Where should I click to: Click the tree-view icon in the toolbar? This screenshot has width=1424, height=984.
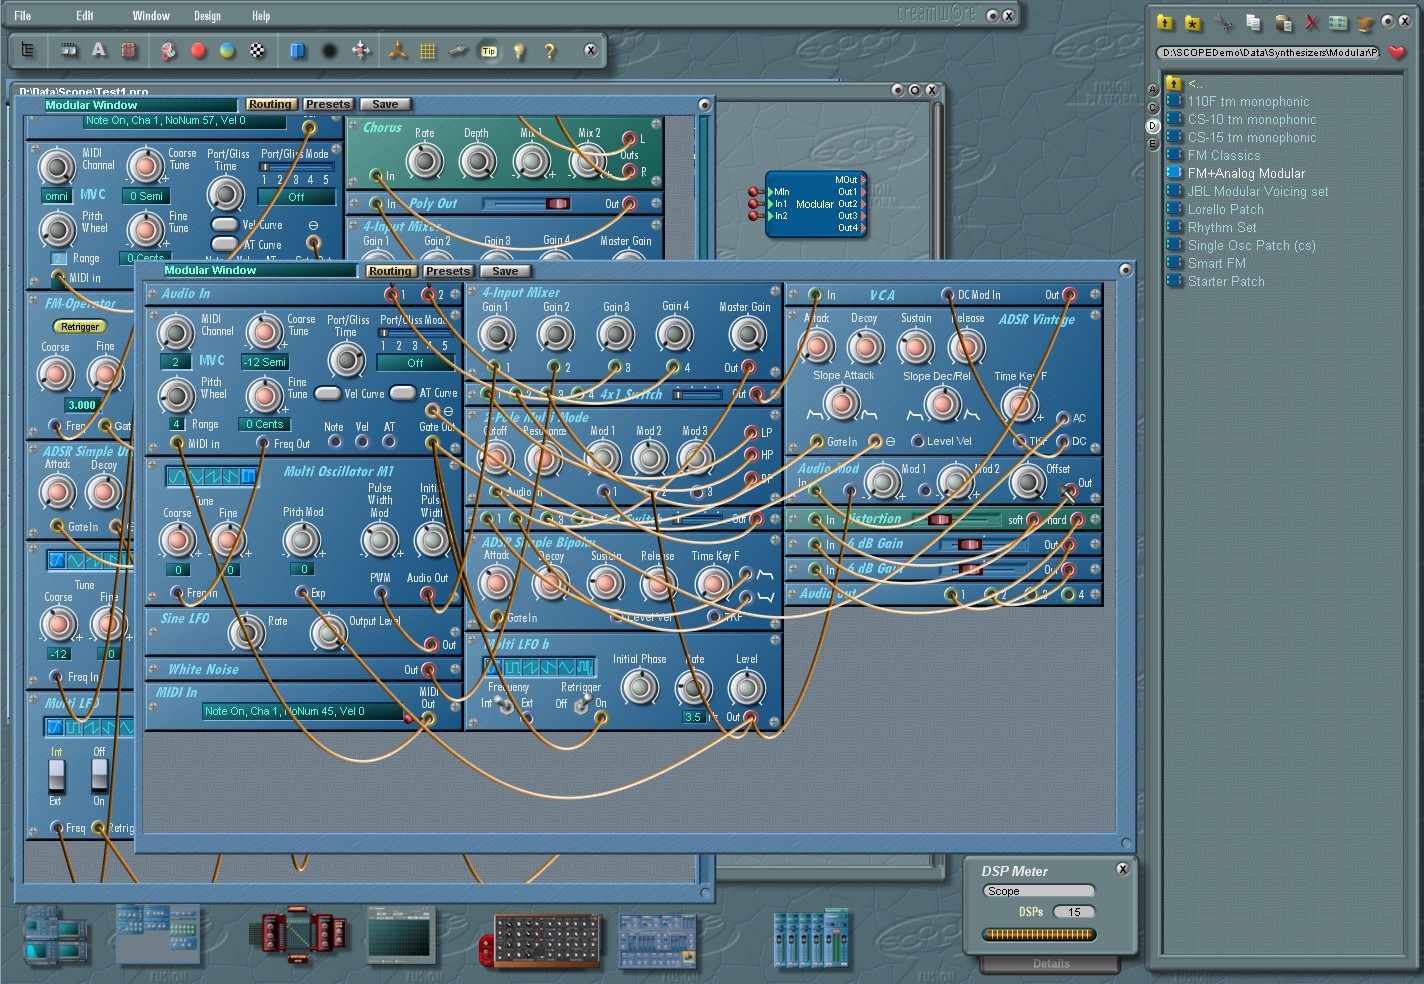[28, 50]
